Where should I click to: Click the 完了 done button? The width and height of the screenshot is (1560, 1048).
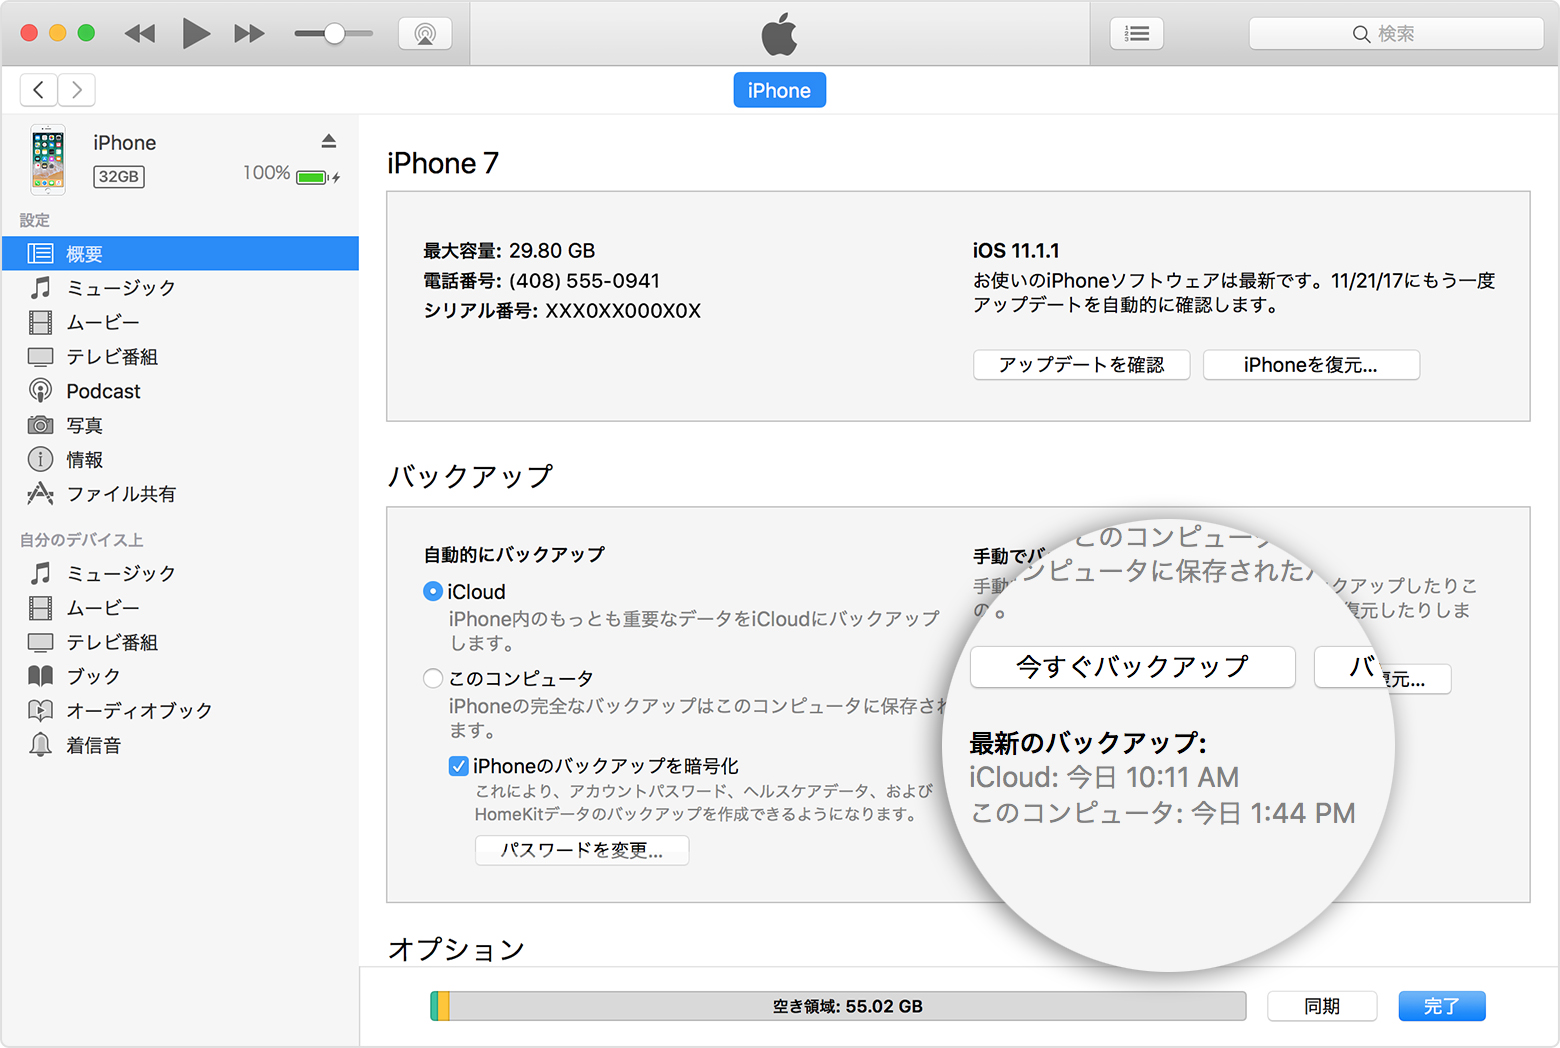pos(1441,1006)
